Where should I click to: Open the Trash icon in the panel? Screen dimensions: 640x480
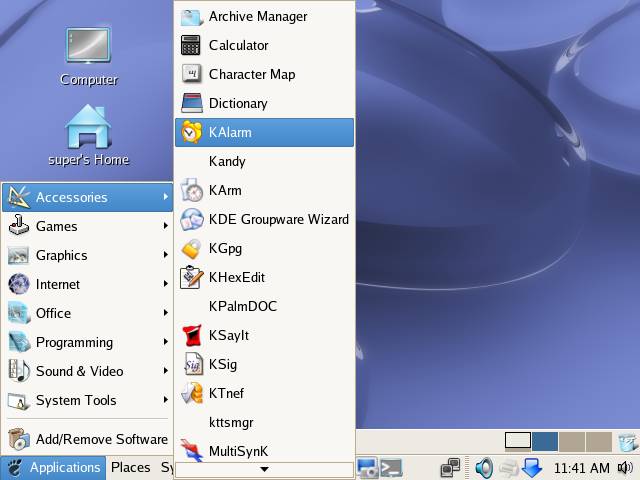pos(627,441)
